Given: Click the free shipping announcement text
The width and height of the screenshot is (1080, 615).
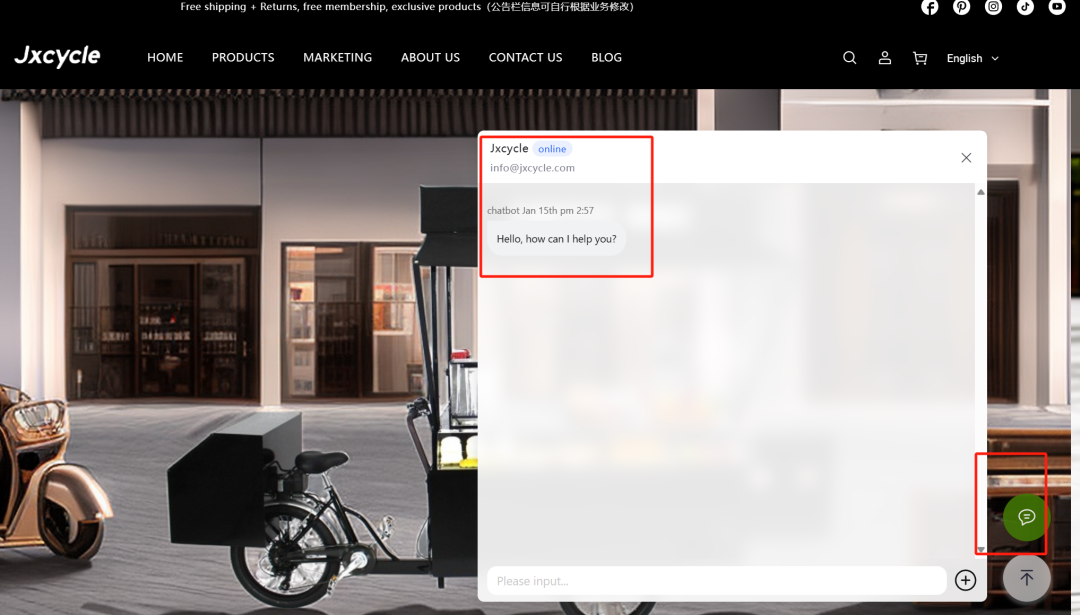Looking at the screenshot, I should [406, 7].
